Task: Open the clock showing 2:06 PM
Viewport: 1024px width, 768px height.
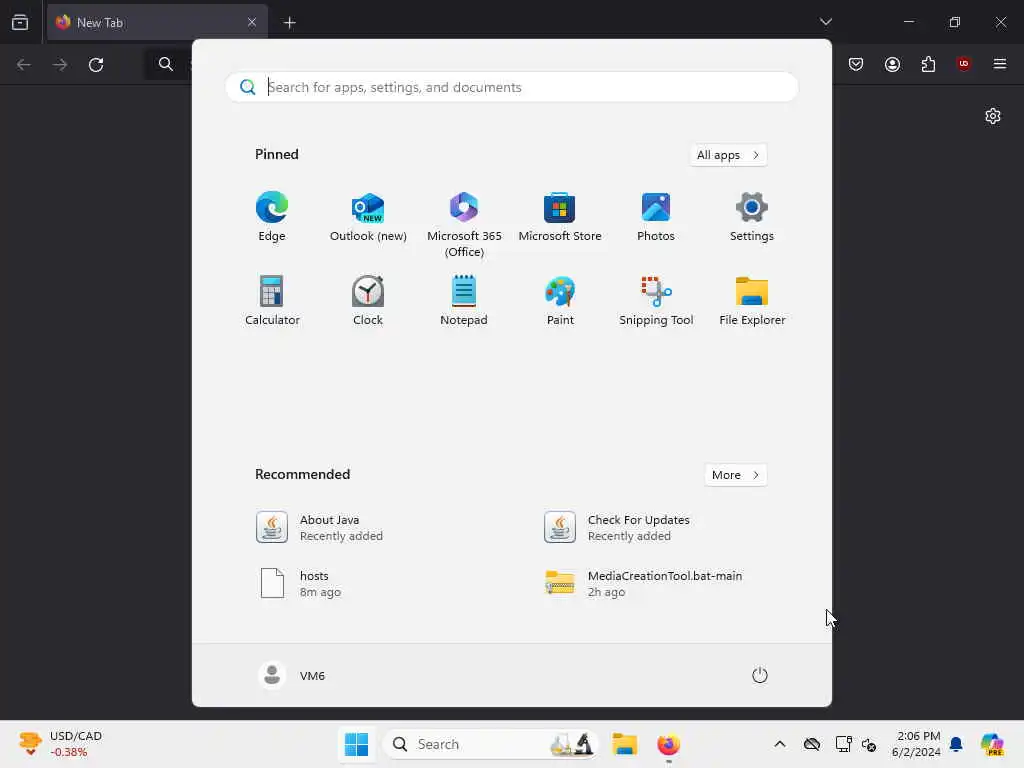Action: (916, 744)
